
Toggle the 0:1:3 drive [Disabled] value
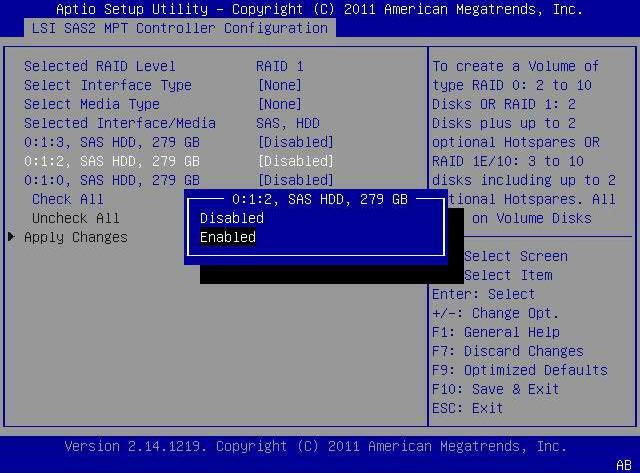tap(296, 142)
